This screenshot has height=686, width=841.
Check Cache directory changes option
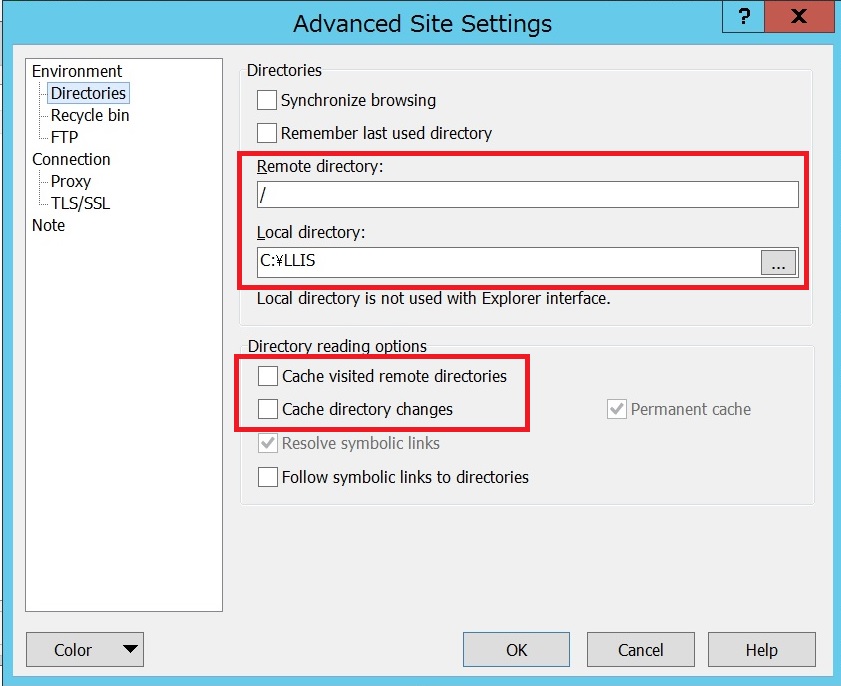point(268,409)
